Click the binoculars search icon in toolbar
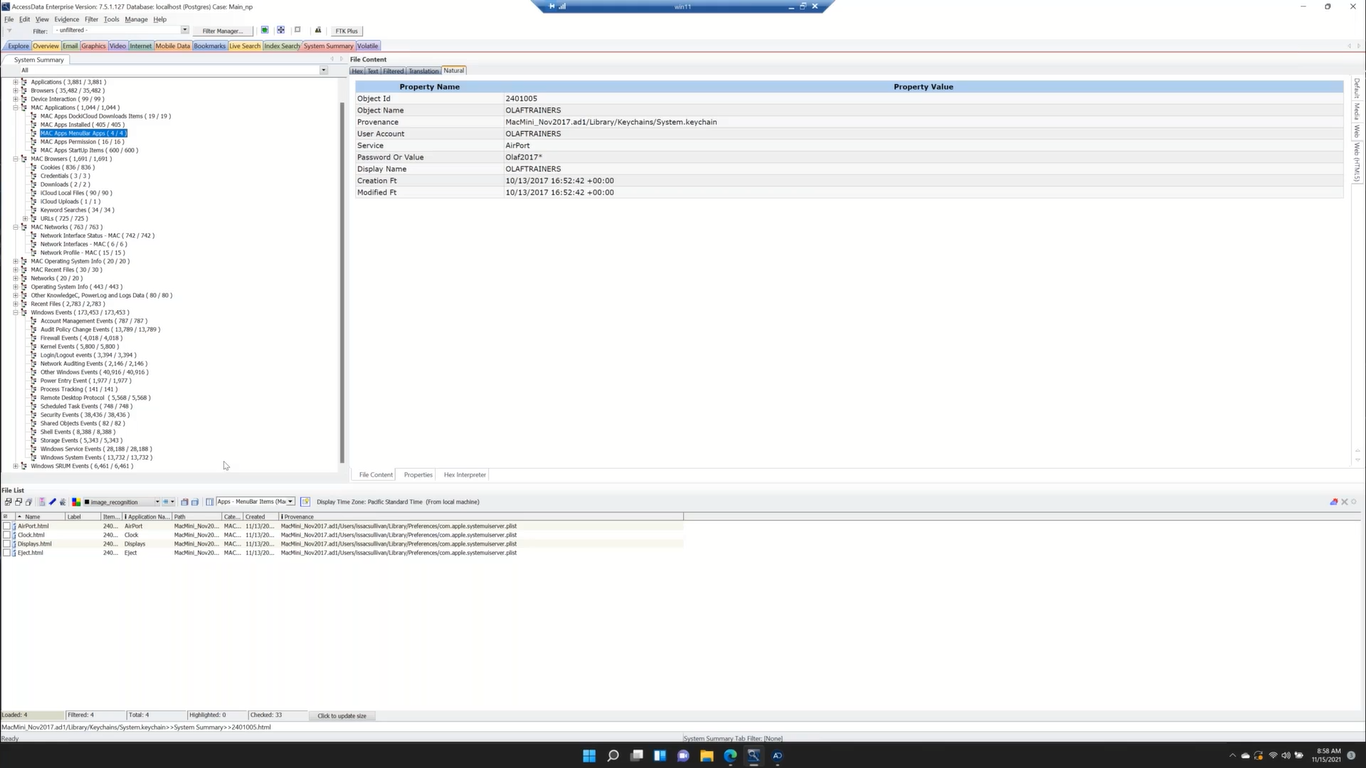Image resolution: width=1366 pixels, height=768 pixels. pyautogui.click(x=318, y=30)
